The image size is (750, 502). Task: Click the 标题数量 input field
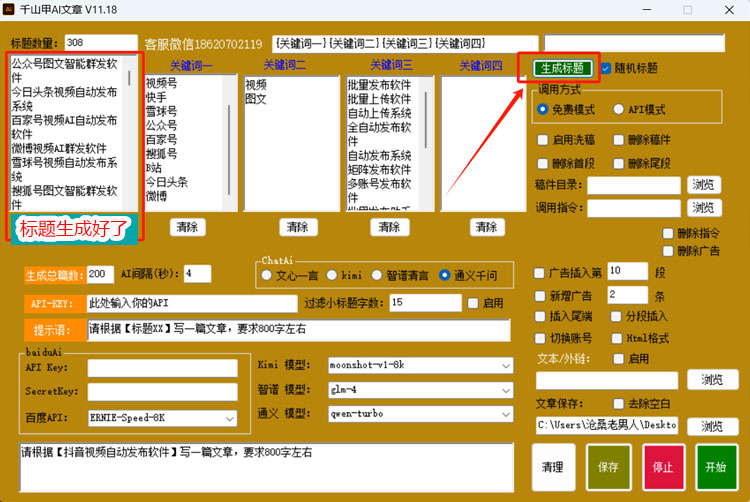click(x=101, y=43)
